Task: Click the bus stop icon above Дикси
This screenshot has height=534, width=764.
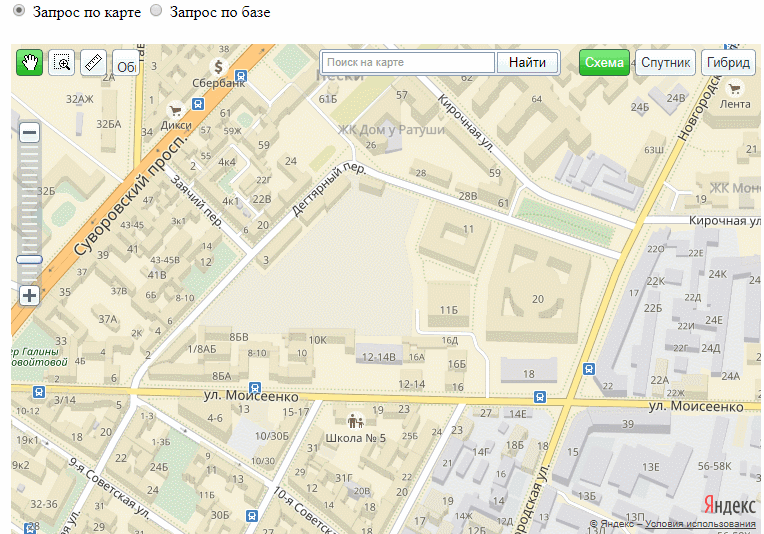Action: click(198, 104)
